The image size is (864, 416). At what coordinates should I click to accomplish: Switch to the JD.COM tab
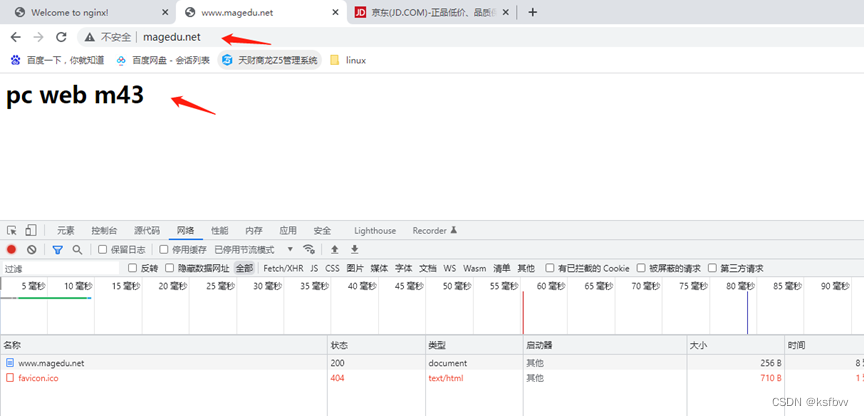(433, 12)
